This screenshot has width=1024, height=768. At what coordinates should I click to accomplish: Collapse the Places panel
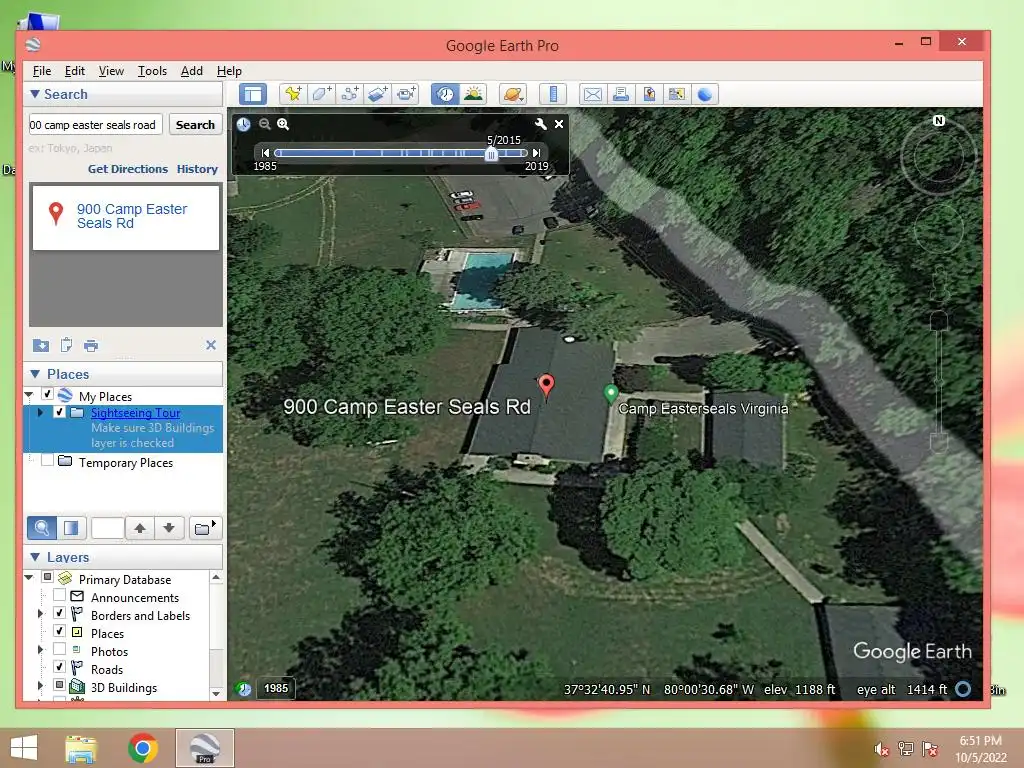(35, 374)
